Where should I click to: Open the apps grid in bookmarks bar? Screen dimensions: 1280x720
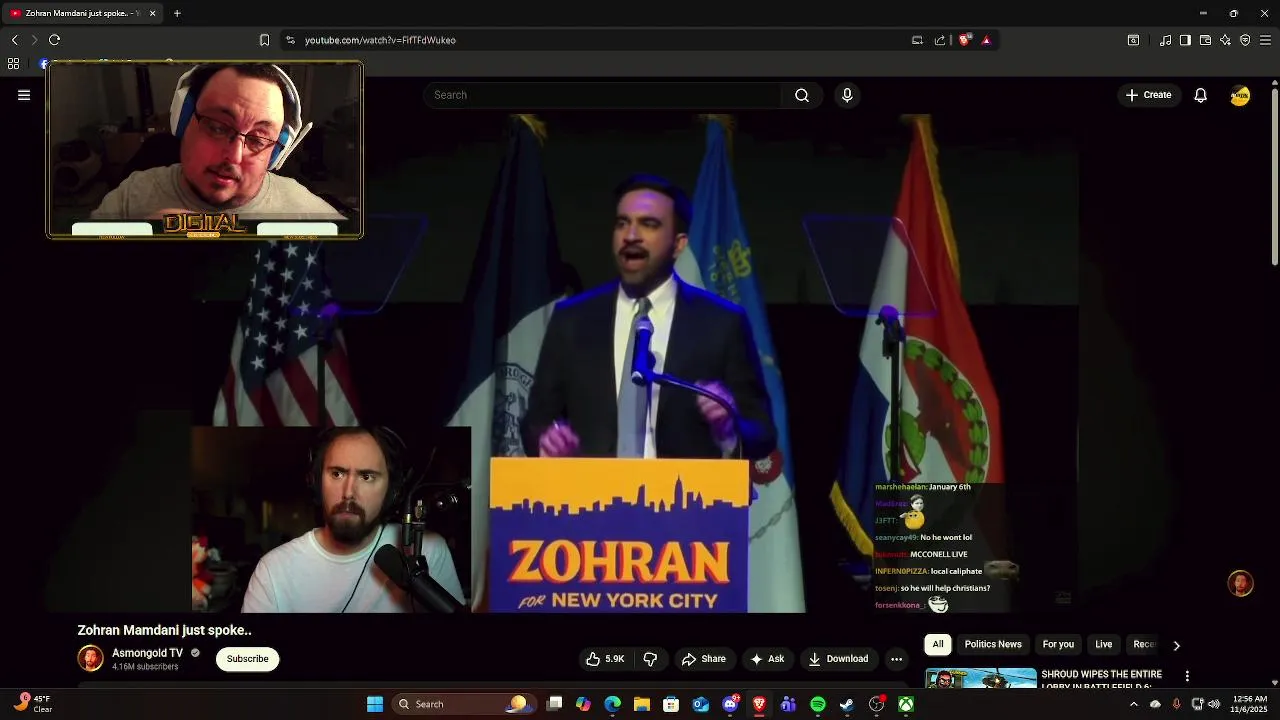click(x=13, y=64)
